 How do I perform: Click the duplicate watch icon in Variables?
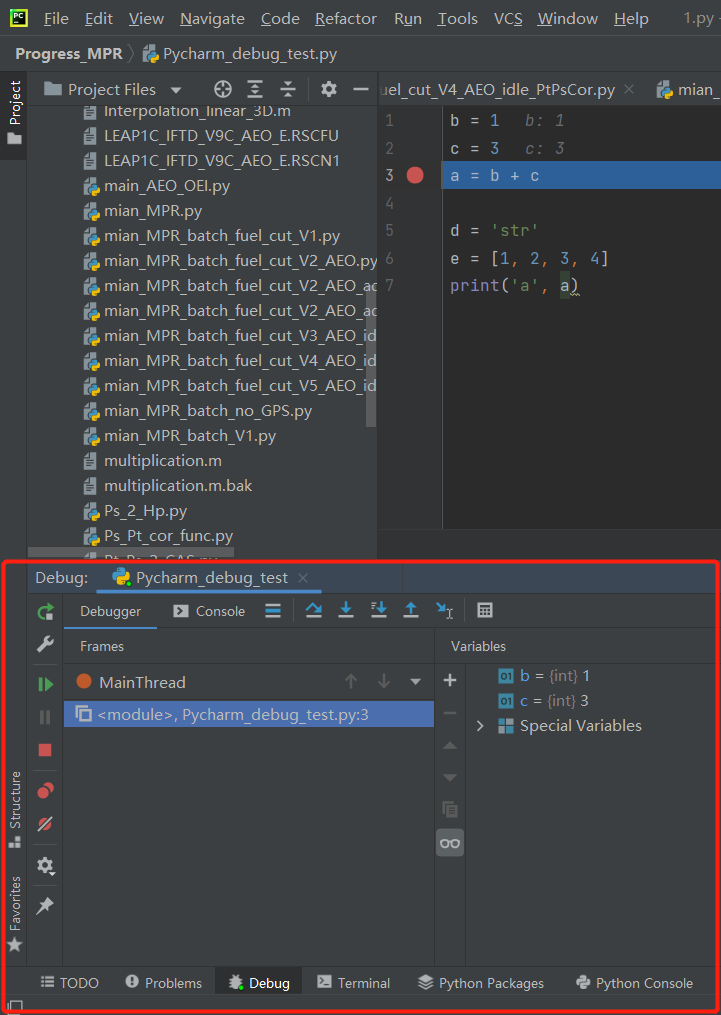click(450, 809)
